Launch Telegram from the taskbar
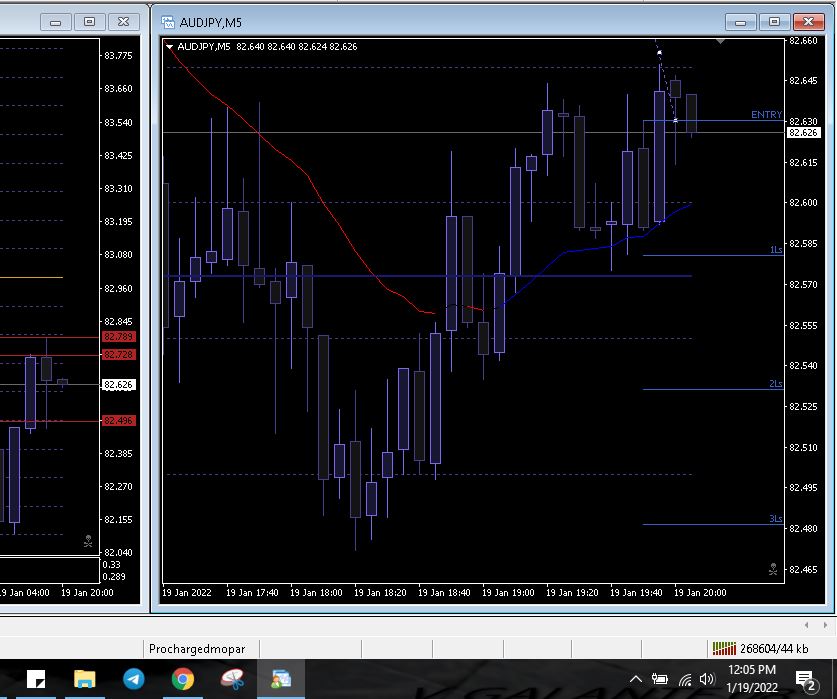This screenshot has width=837, height=699. [x=133, y=679]
